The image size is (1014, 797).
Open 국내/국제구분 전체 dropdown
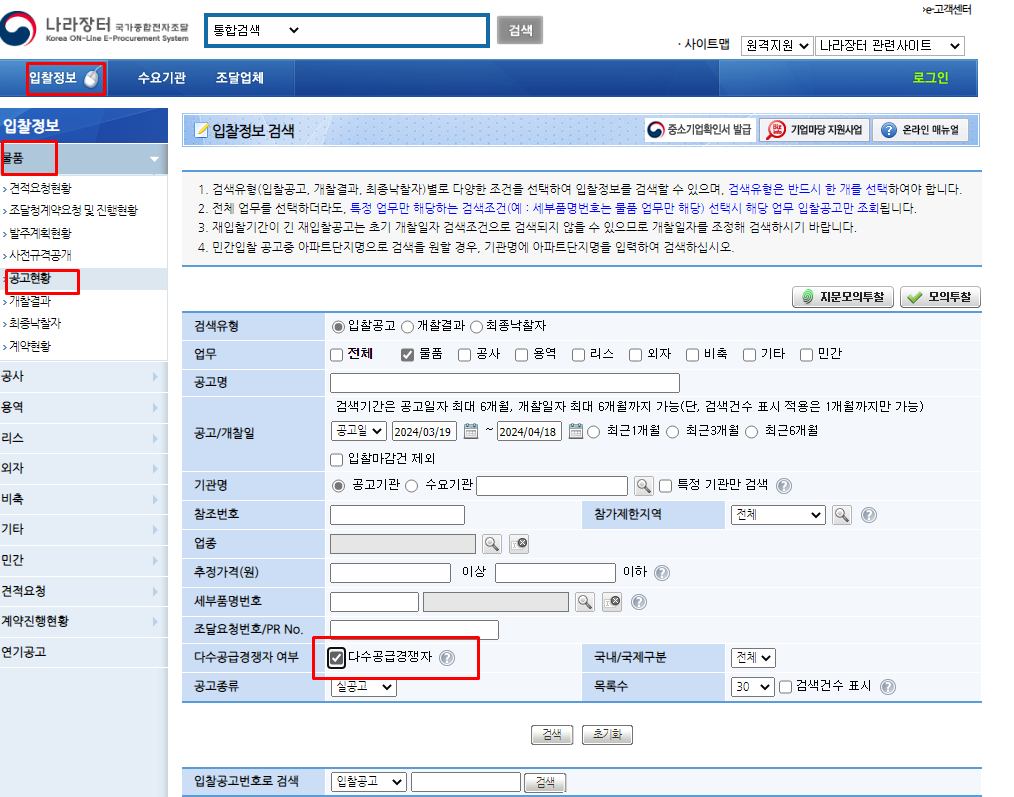pyautogui.click(x=753, y=658)
